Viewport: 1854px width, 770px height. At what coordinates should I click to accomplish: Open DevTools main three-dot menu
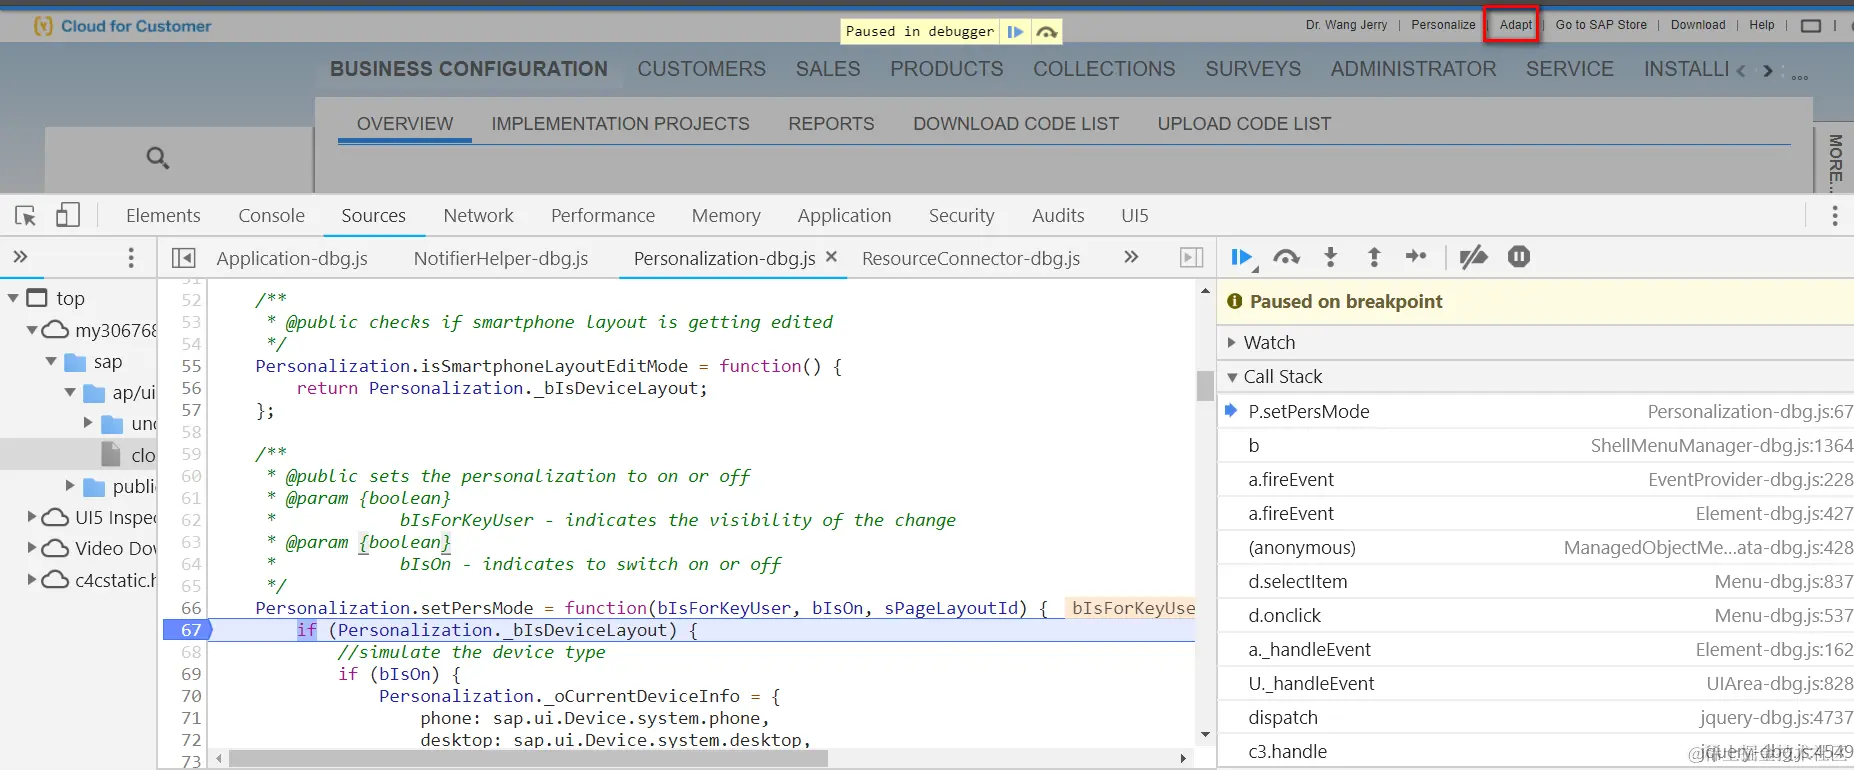click(x=1834, y=216)
